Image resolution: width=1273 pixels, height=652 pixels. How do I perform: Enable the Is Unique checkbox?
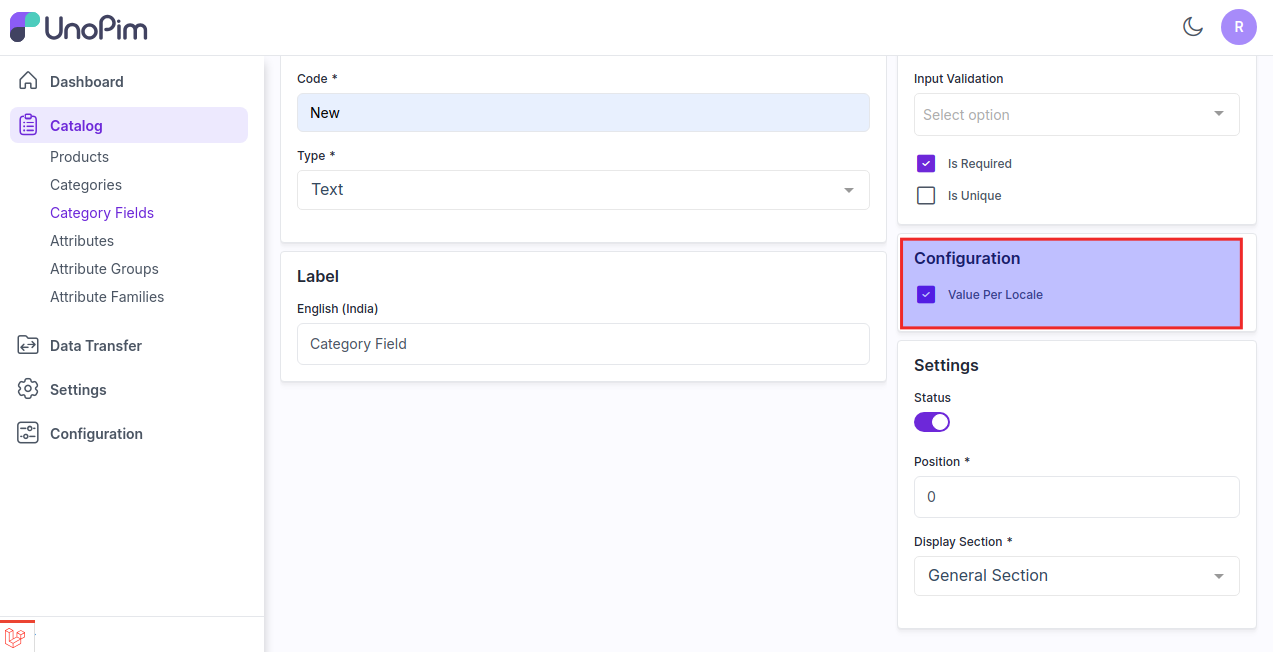tap(926, 196)
